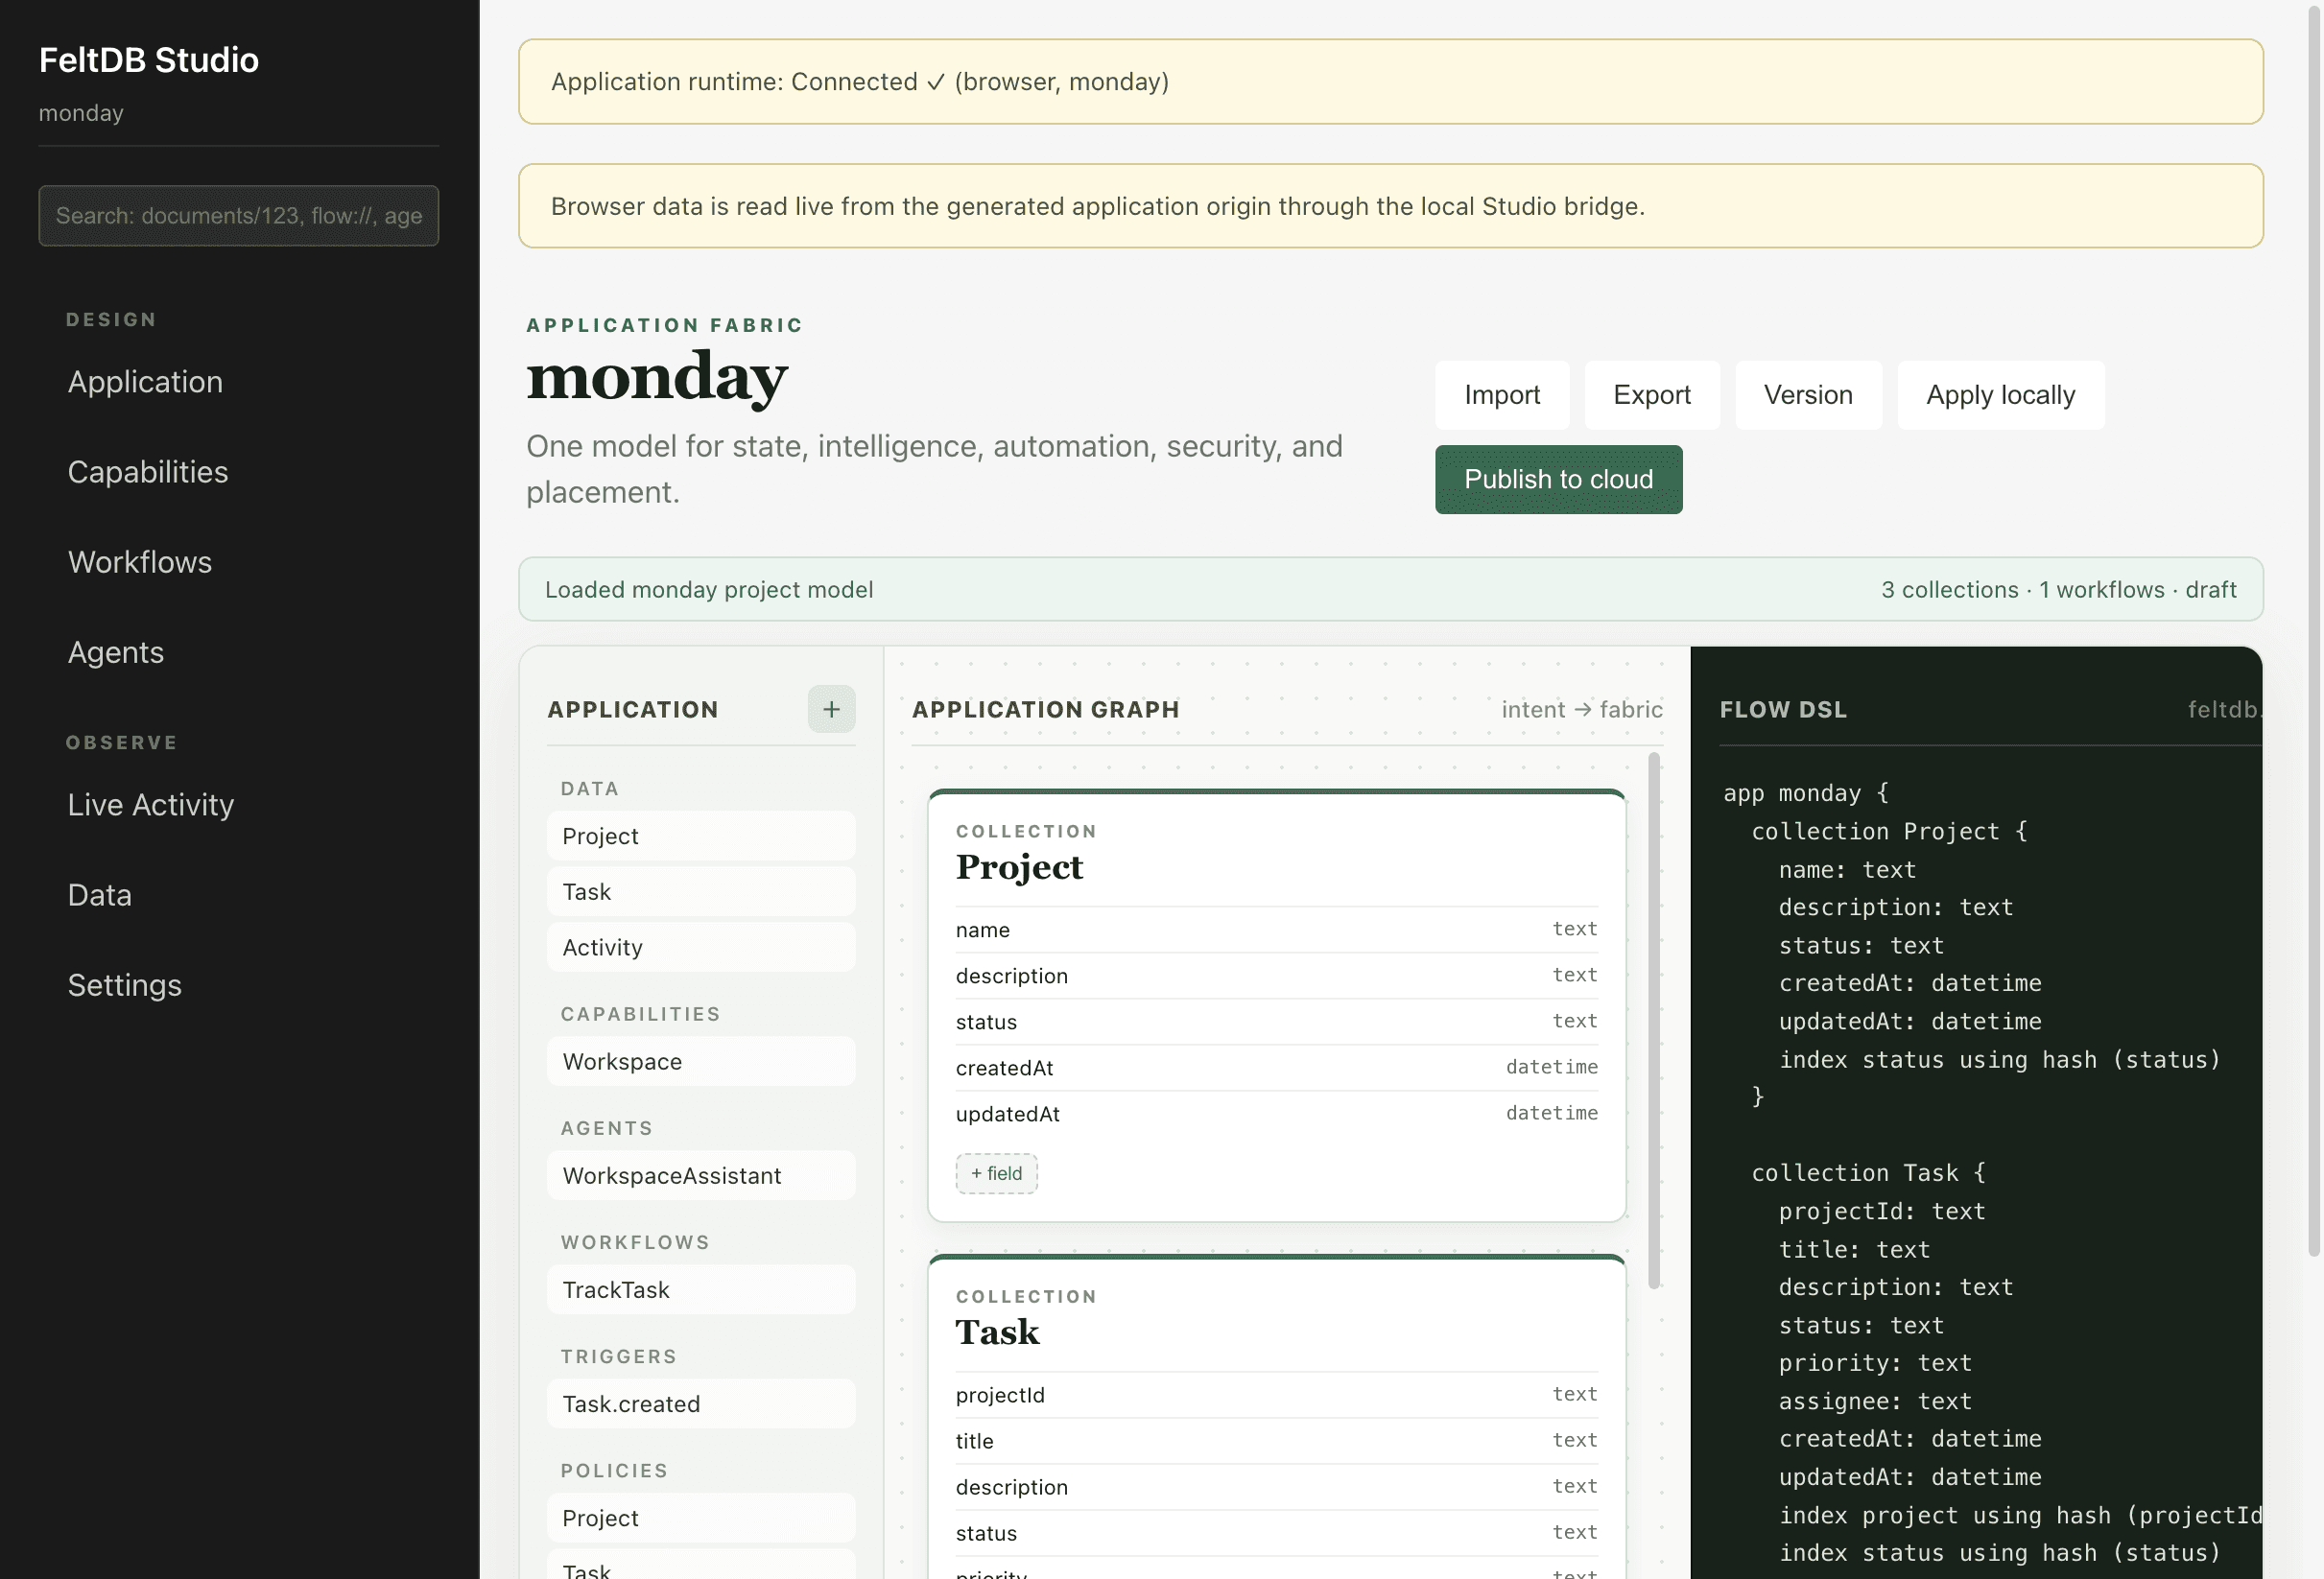
Task: Click 'assignee: text' line in Flow DSL
Action: (1875, 1400)
